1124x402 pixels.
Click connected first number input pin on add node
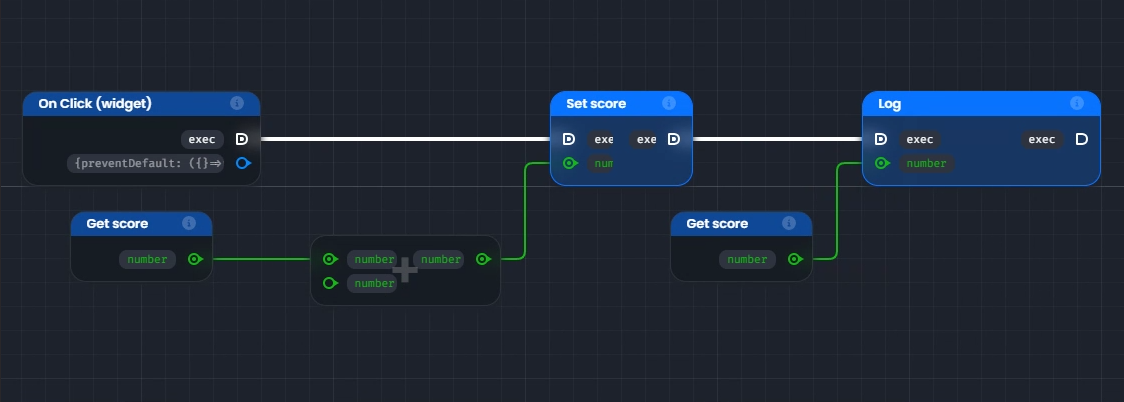[330, 259]
